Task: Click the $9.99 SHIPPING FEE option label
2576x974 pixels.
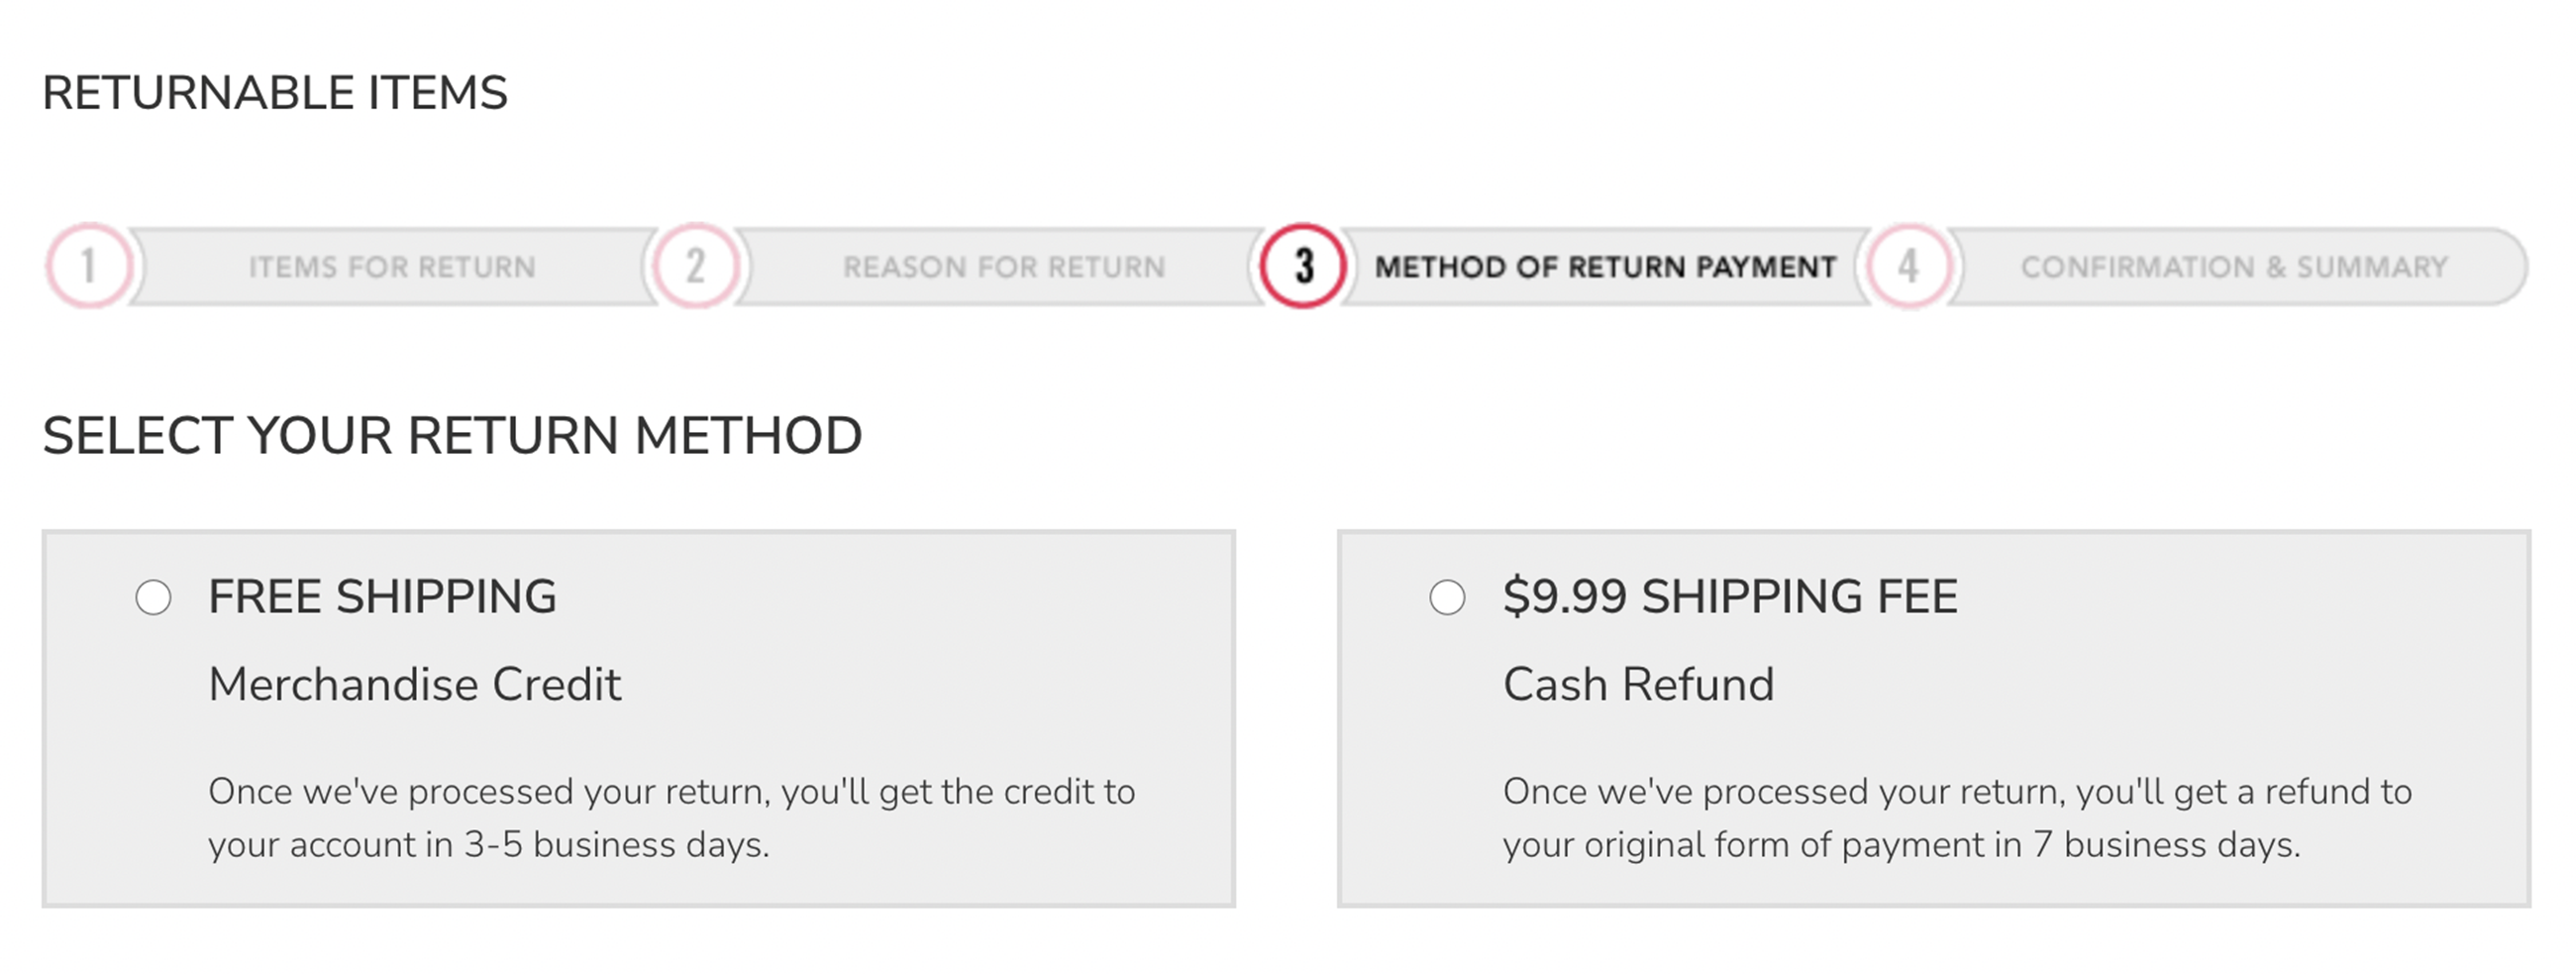Action: [1730, 597]
